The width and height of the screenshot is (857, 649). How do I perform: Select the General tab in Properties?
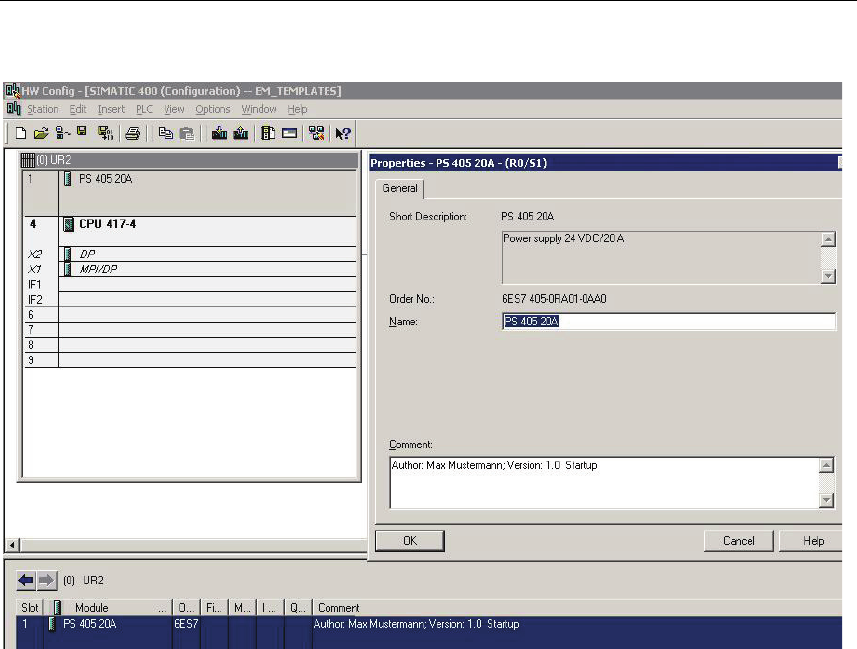(400, 188)
